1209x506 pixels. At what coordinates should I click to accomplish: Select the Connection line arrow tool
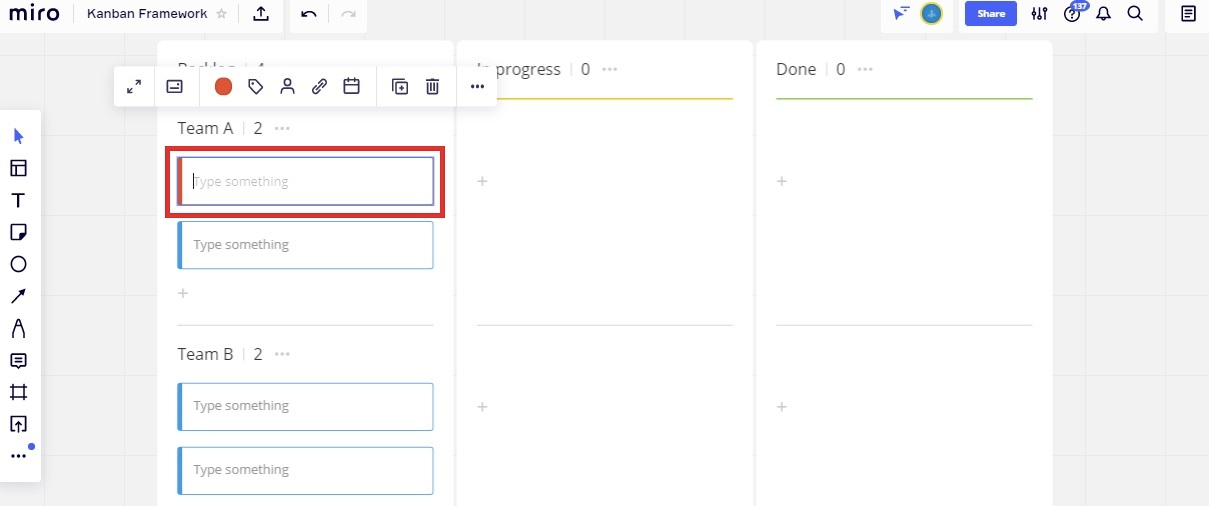[18, 296]
